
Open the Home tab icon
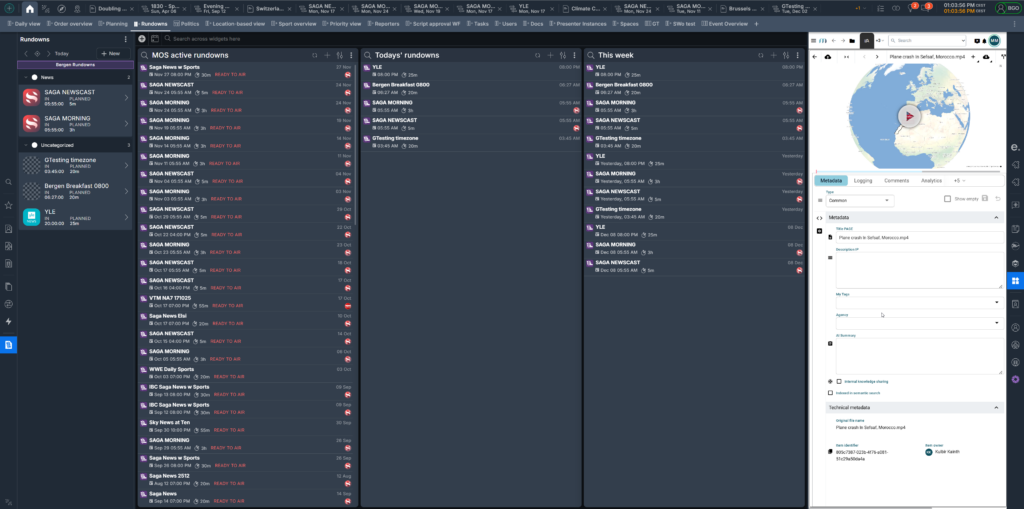[29, 8]
